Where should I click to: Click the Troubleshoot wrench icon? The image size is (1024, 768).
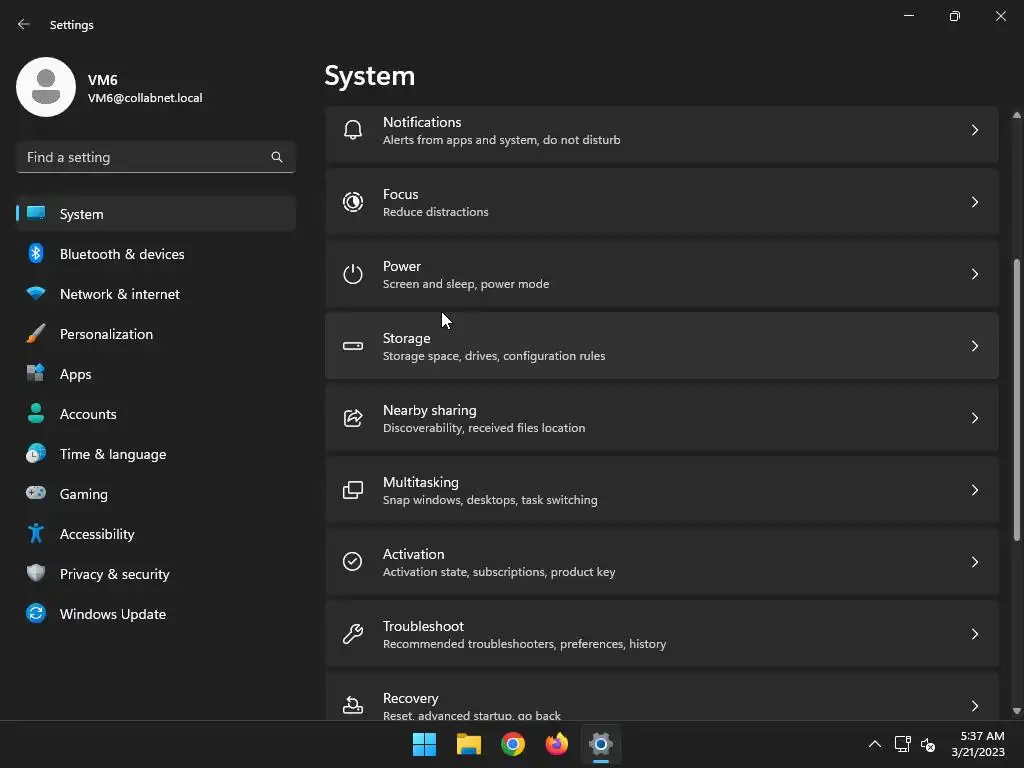pyautogui.click(x=353, y=633)
